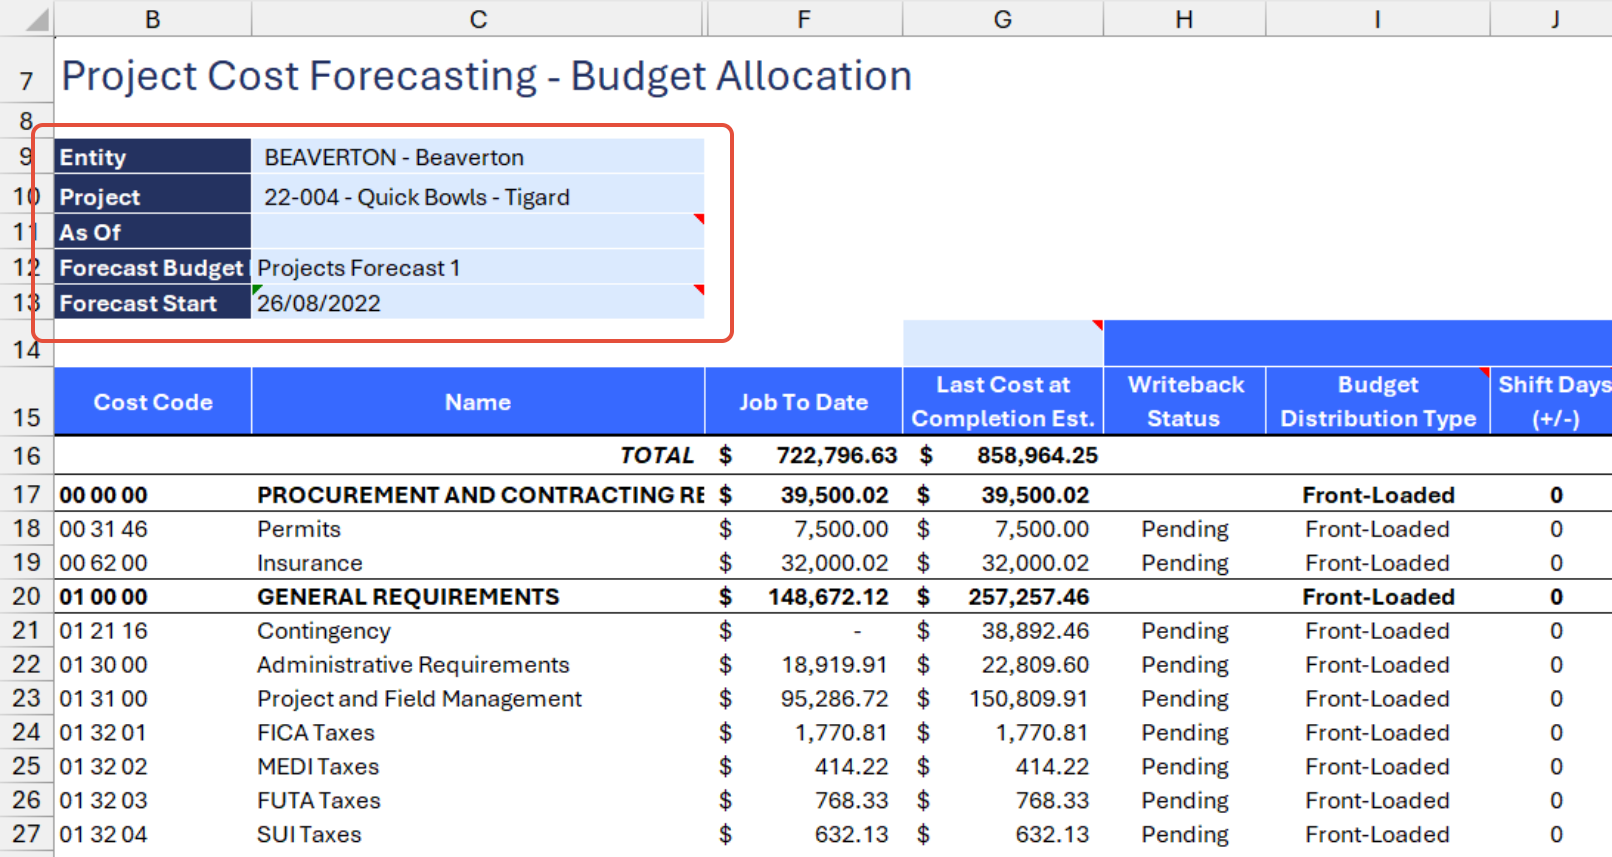Click the Insurance row Pending status cell
The image size is (1612, 857).
point(1184,563)
